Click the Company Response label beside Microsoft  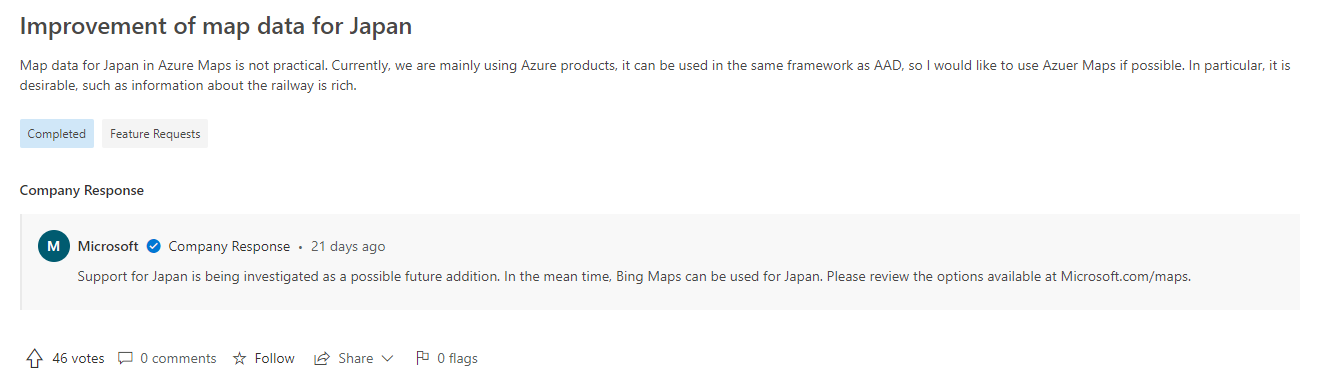click(x=229, y=246)
